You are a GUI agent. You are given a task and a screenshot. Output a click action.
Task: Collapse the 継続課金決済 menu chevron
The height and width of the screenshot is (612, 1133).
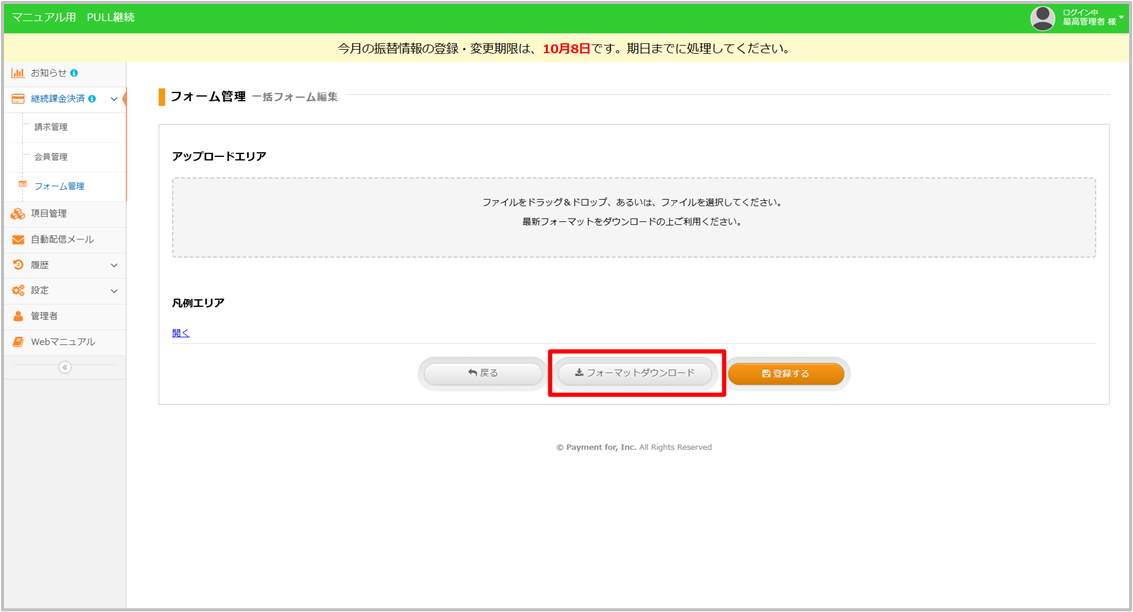114,99
